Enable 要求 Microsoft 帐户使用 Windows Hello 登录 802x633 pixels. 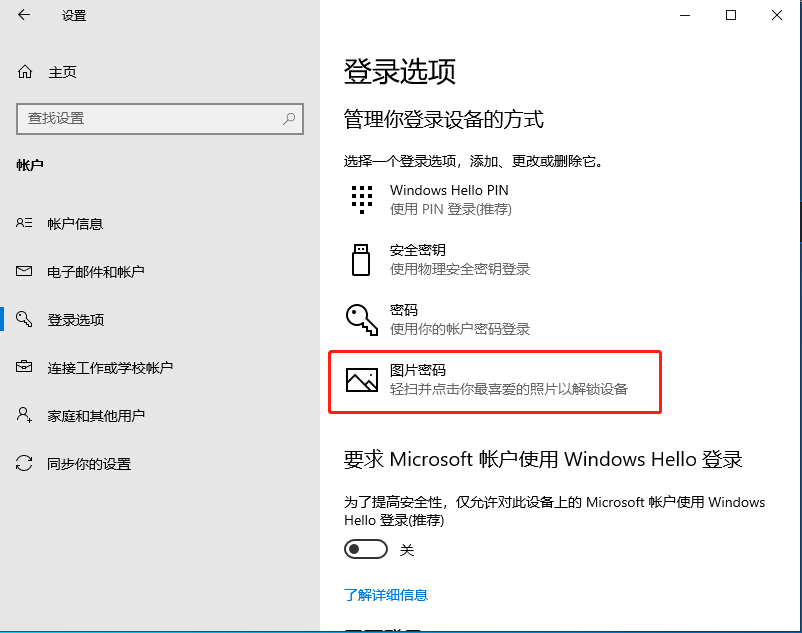[365, 548]
